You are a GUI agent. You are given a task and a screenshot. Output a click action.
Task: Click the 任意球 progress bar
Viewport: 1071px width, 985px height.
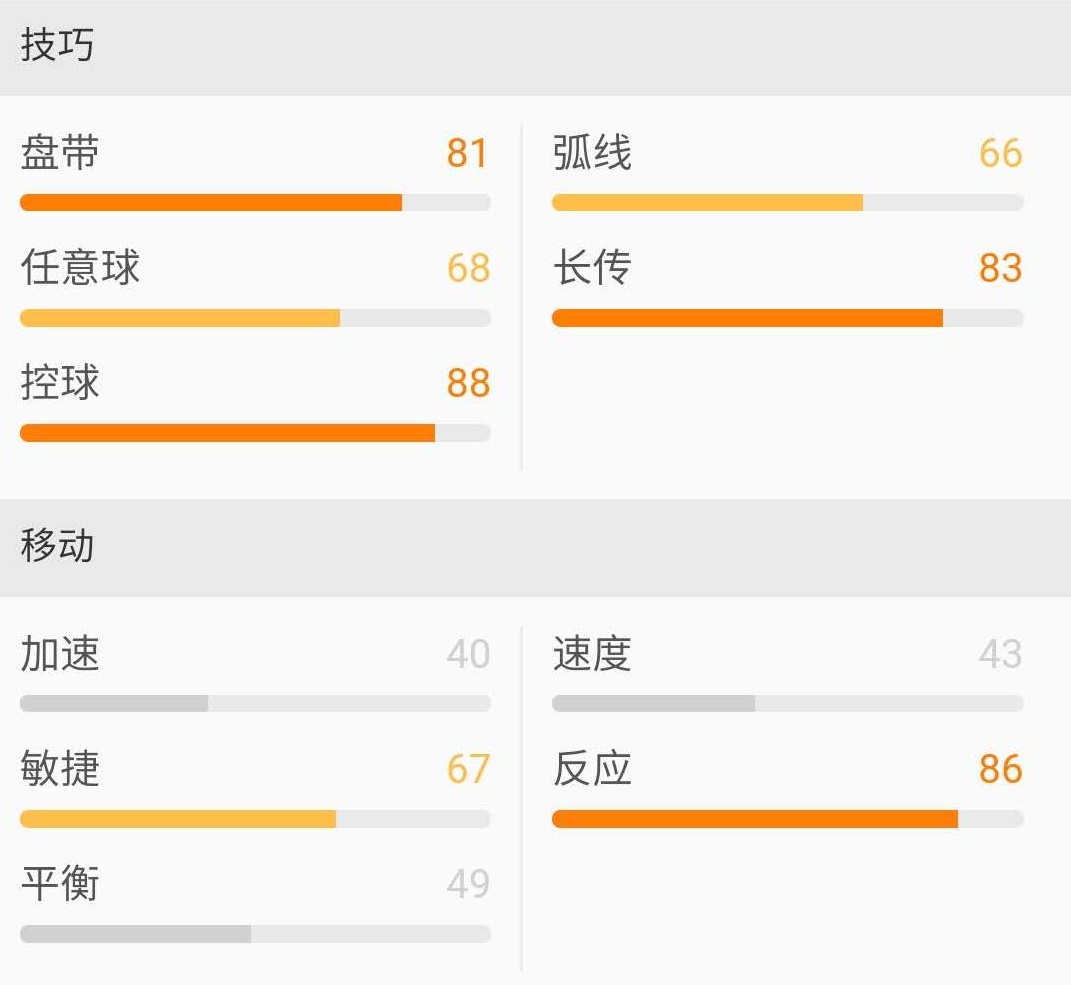coord(255,318)
